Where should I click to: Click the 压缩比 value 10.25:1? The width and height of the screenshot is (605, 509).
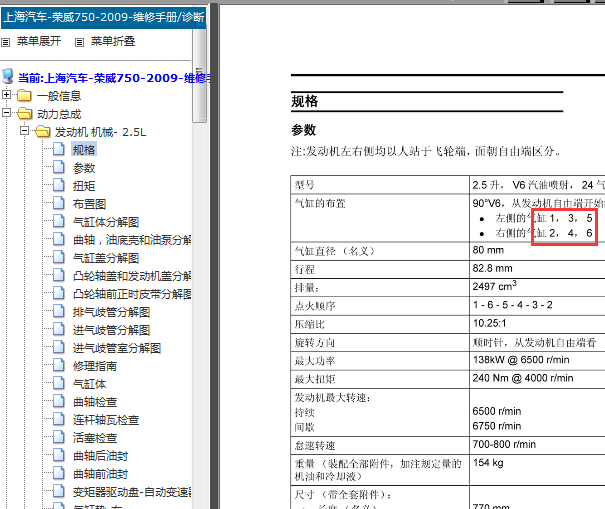[489, 323]
